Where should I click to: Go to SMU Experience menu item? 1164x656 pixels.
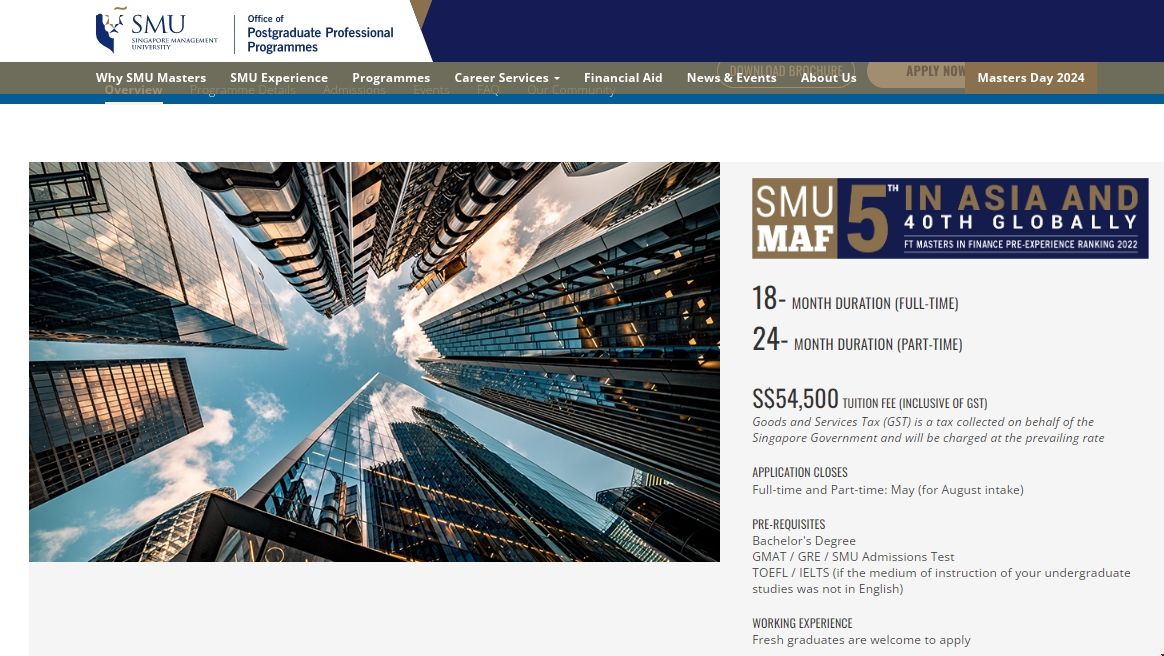pos(279,77)
